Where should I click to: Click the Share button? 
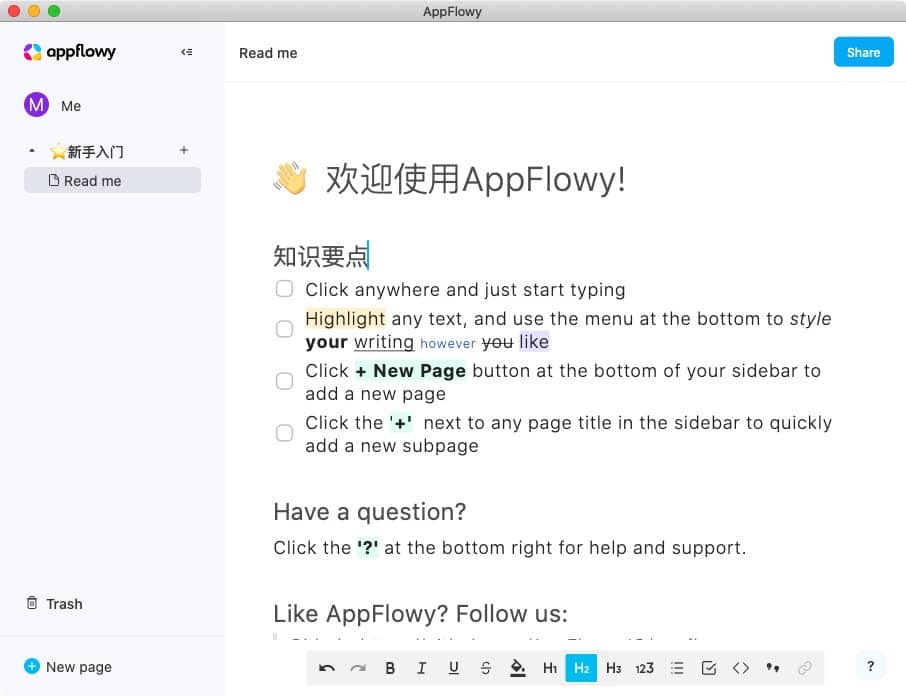[x=863, y=52]
